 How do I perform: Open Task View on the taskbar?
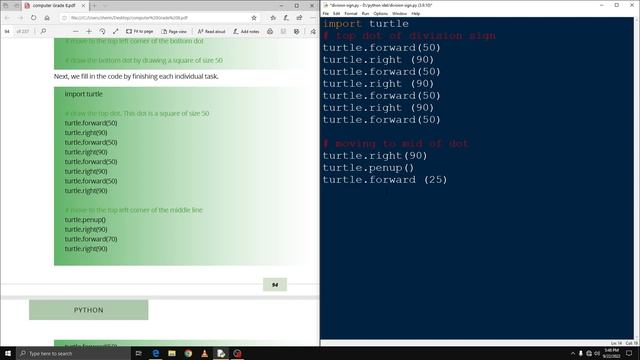tap(138, 353)
